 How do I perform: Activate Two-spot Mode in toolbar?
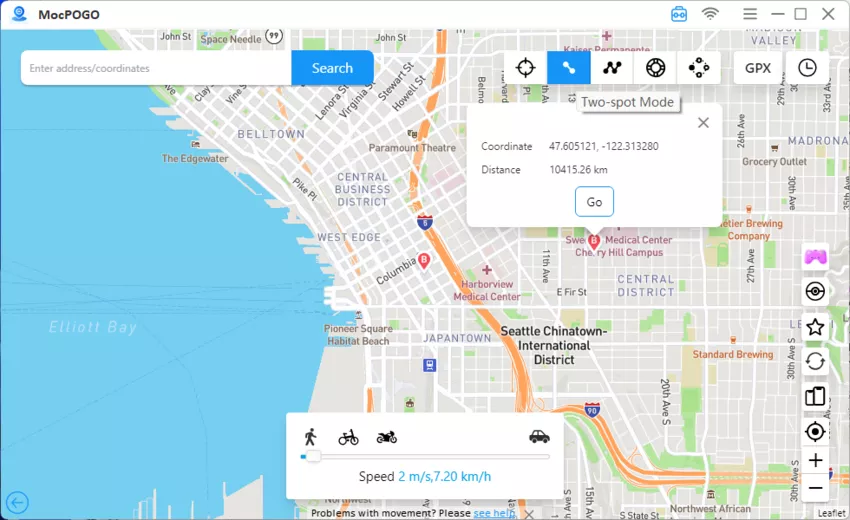click(x=568, y=68)
